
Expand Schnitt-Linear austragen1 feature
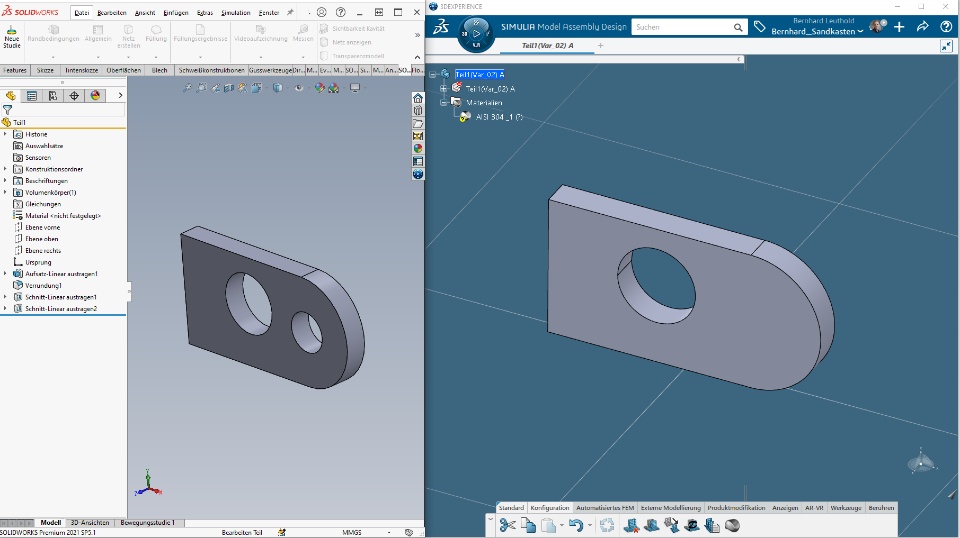point(6,297)
